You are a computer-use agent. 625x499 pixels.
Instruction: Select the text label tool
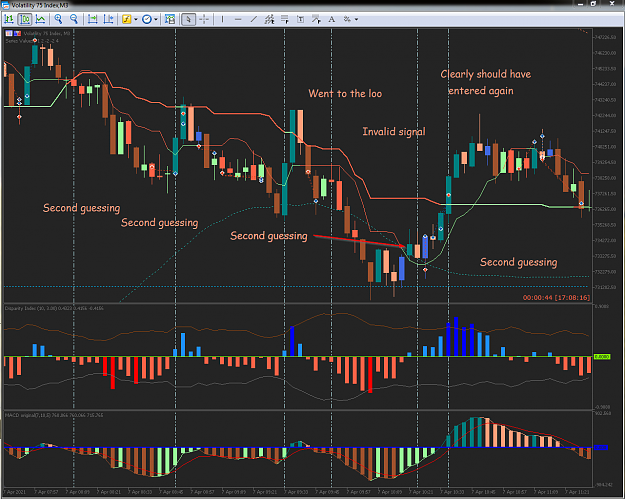pyautogui.click(x=301, y=19)
